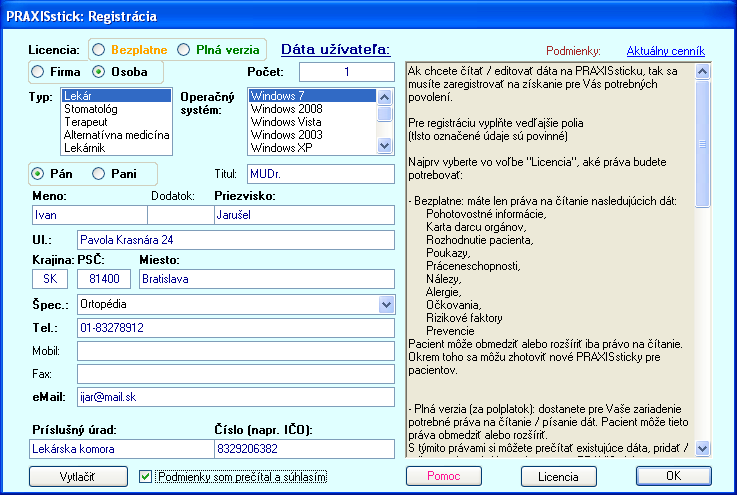Open the Špec. Ortopédia dropdown arrow
The height and width of the screenshot is (495, 737).
(x=386, y=305)
